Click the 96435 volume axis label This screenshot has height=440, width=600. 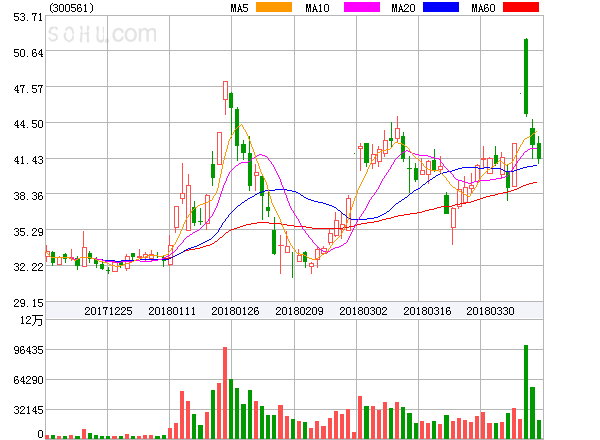click(28, 350)
